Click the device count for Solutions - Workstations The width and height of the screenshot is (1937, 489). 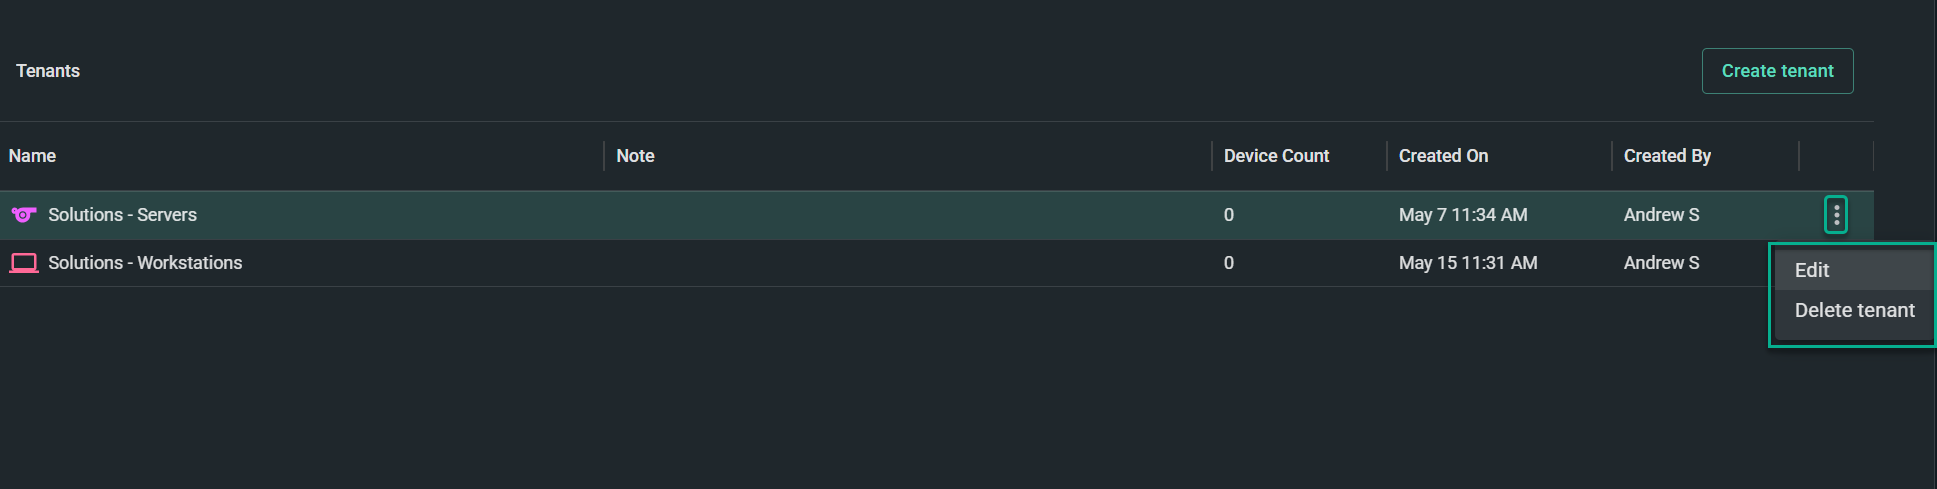[x=1229, y=263]
